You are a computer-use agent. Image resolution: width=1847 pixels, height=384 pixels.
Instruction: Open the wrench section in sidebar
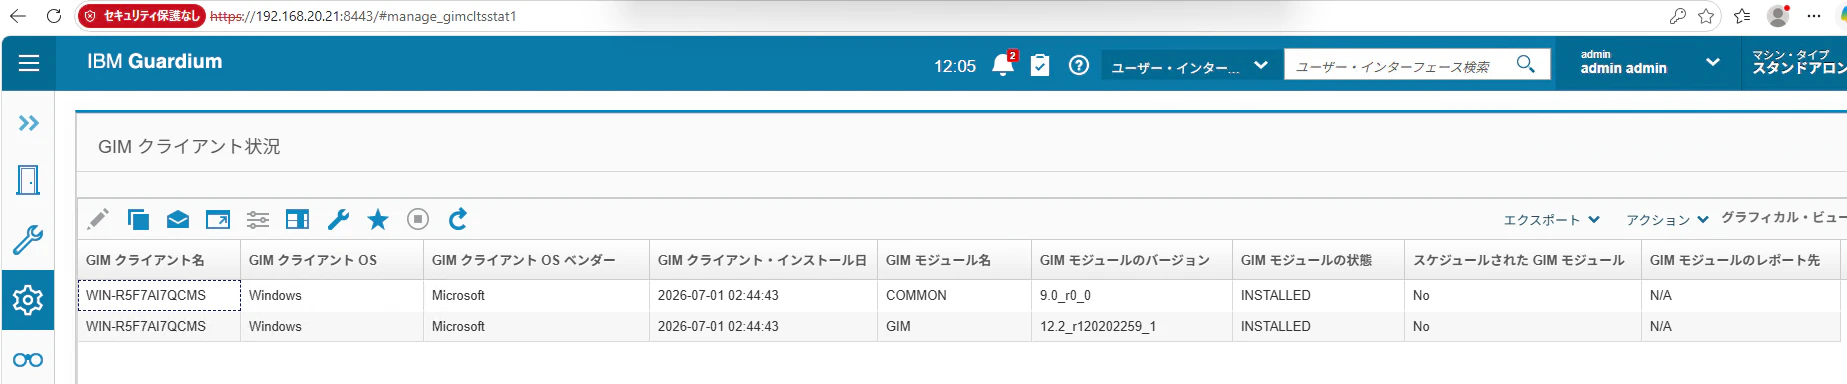(28, 240)
